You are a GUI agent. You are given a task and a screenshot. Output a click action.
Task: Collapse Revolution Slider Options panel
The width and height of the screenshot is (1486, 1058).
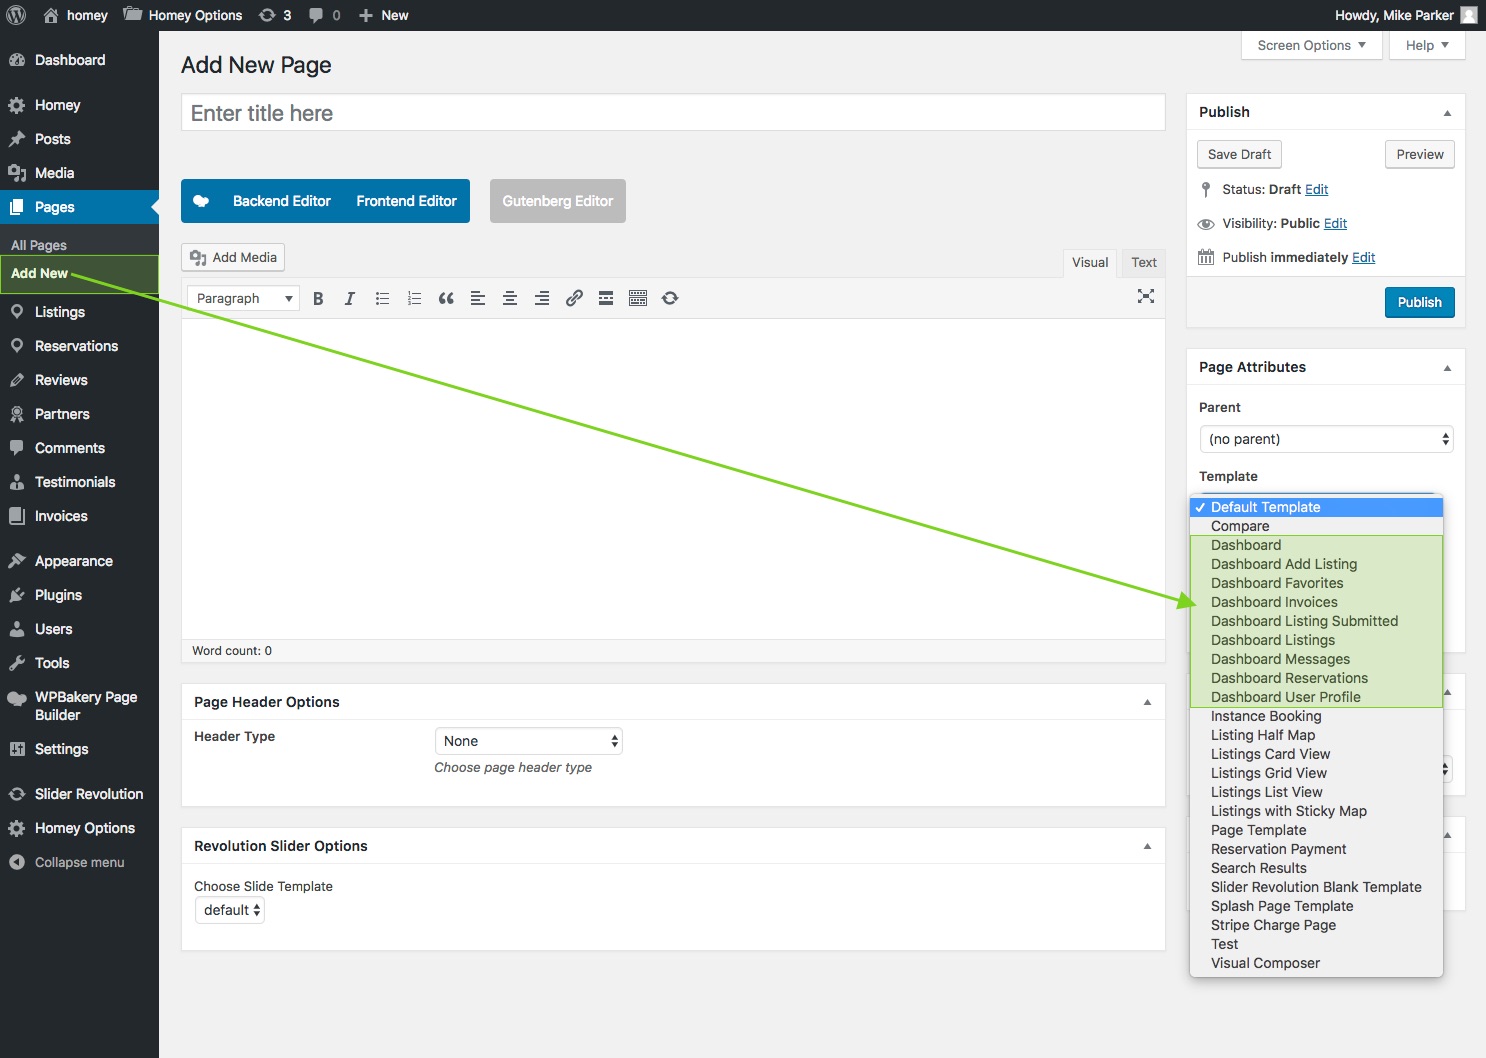(x=1147, y=846)
